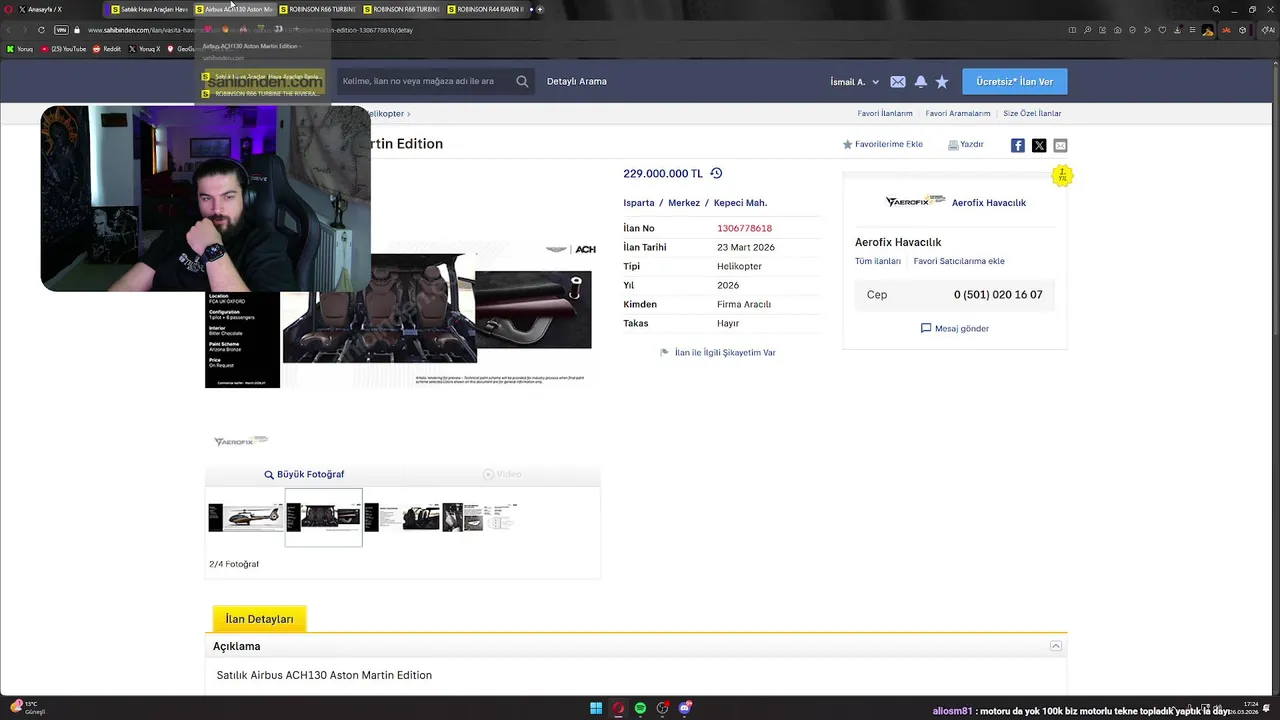
Task: Open Size Özel İlanlar link
Action: 1032,113
